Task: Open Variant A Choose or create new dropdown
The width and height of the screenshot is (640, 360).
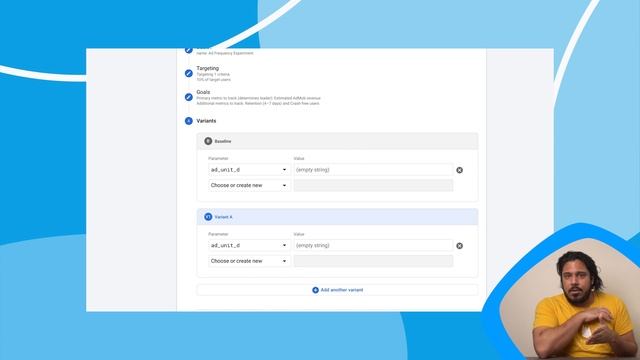Action: point(249,261)
